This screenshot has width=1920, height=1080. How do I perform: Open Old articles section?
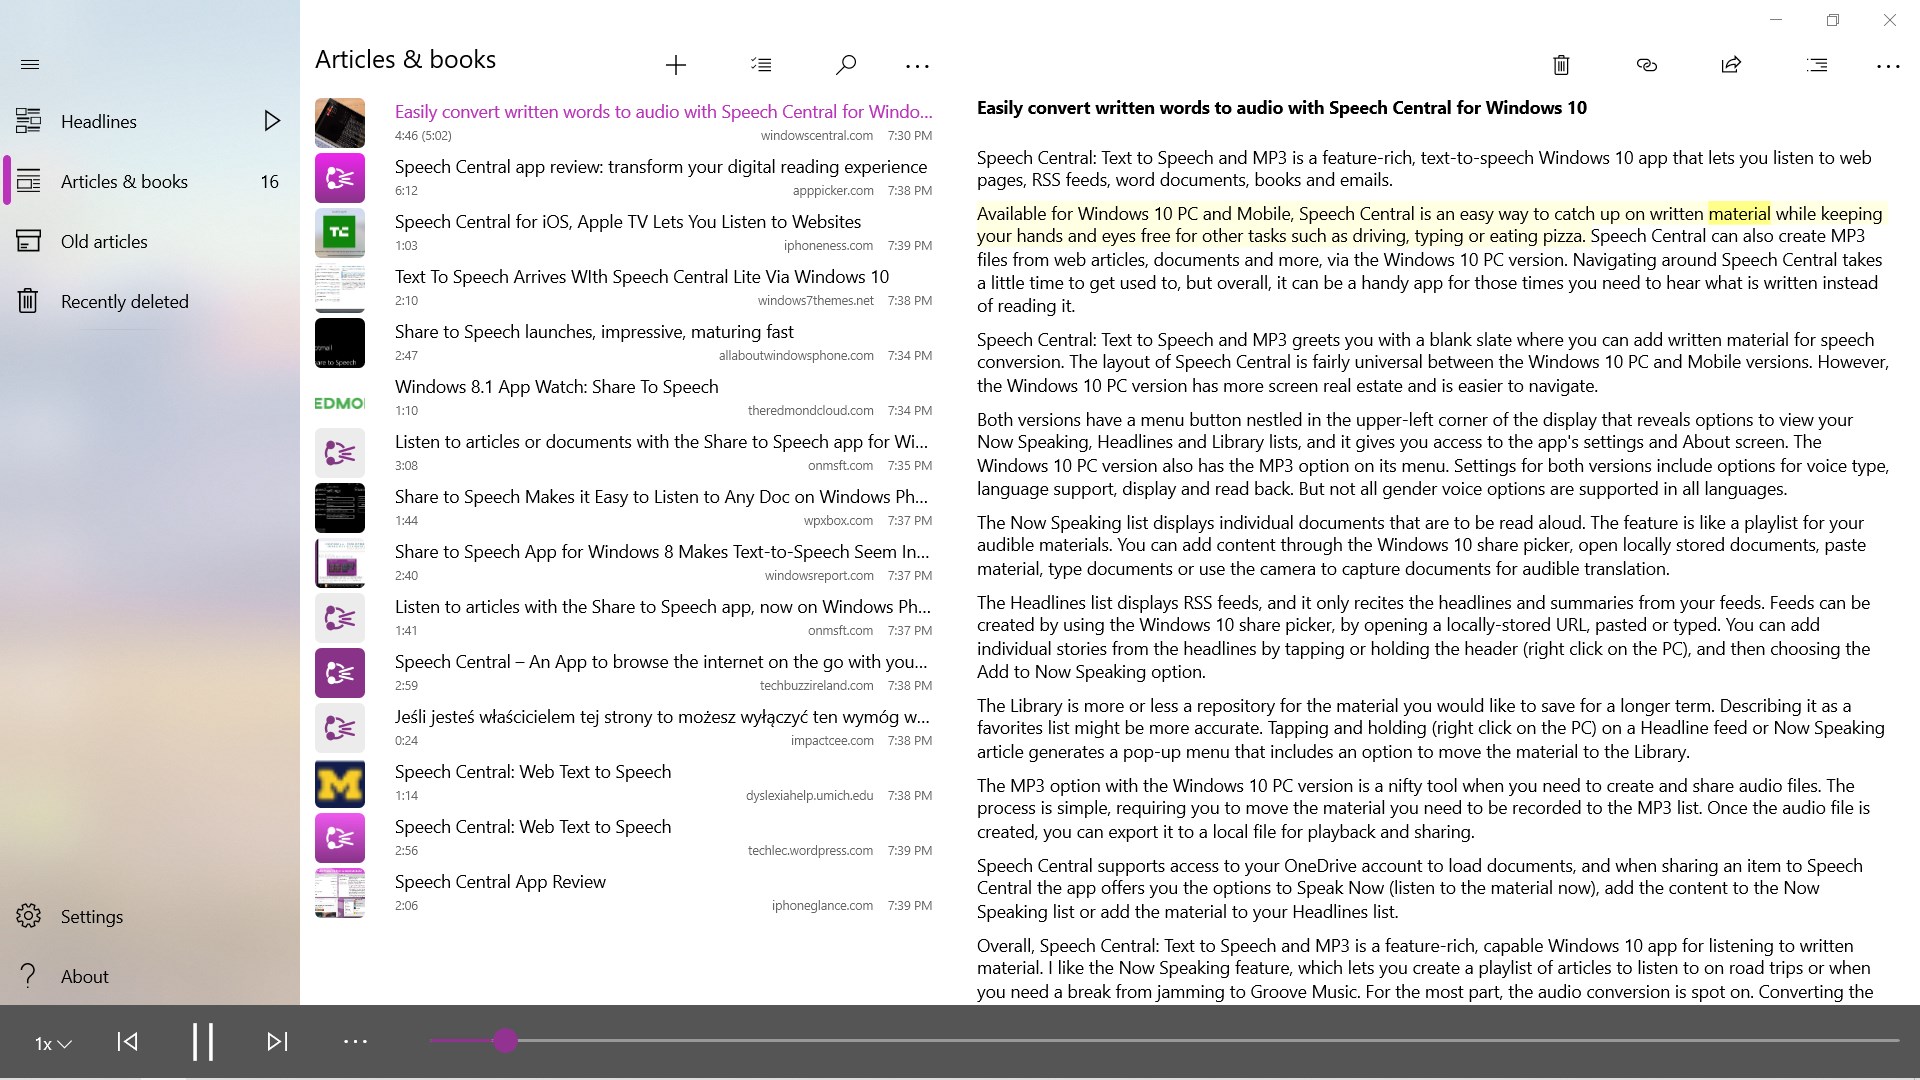click(150, 241)
